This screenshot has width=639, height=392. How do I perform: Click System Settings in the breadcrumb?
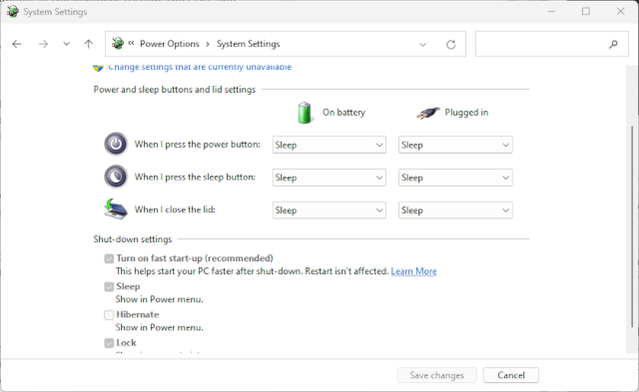click(248, 44)
